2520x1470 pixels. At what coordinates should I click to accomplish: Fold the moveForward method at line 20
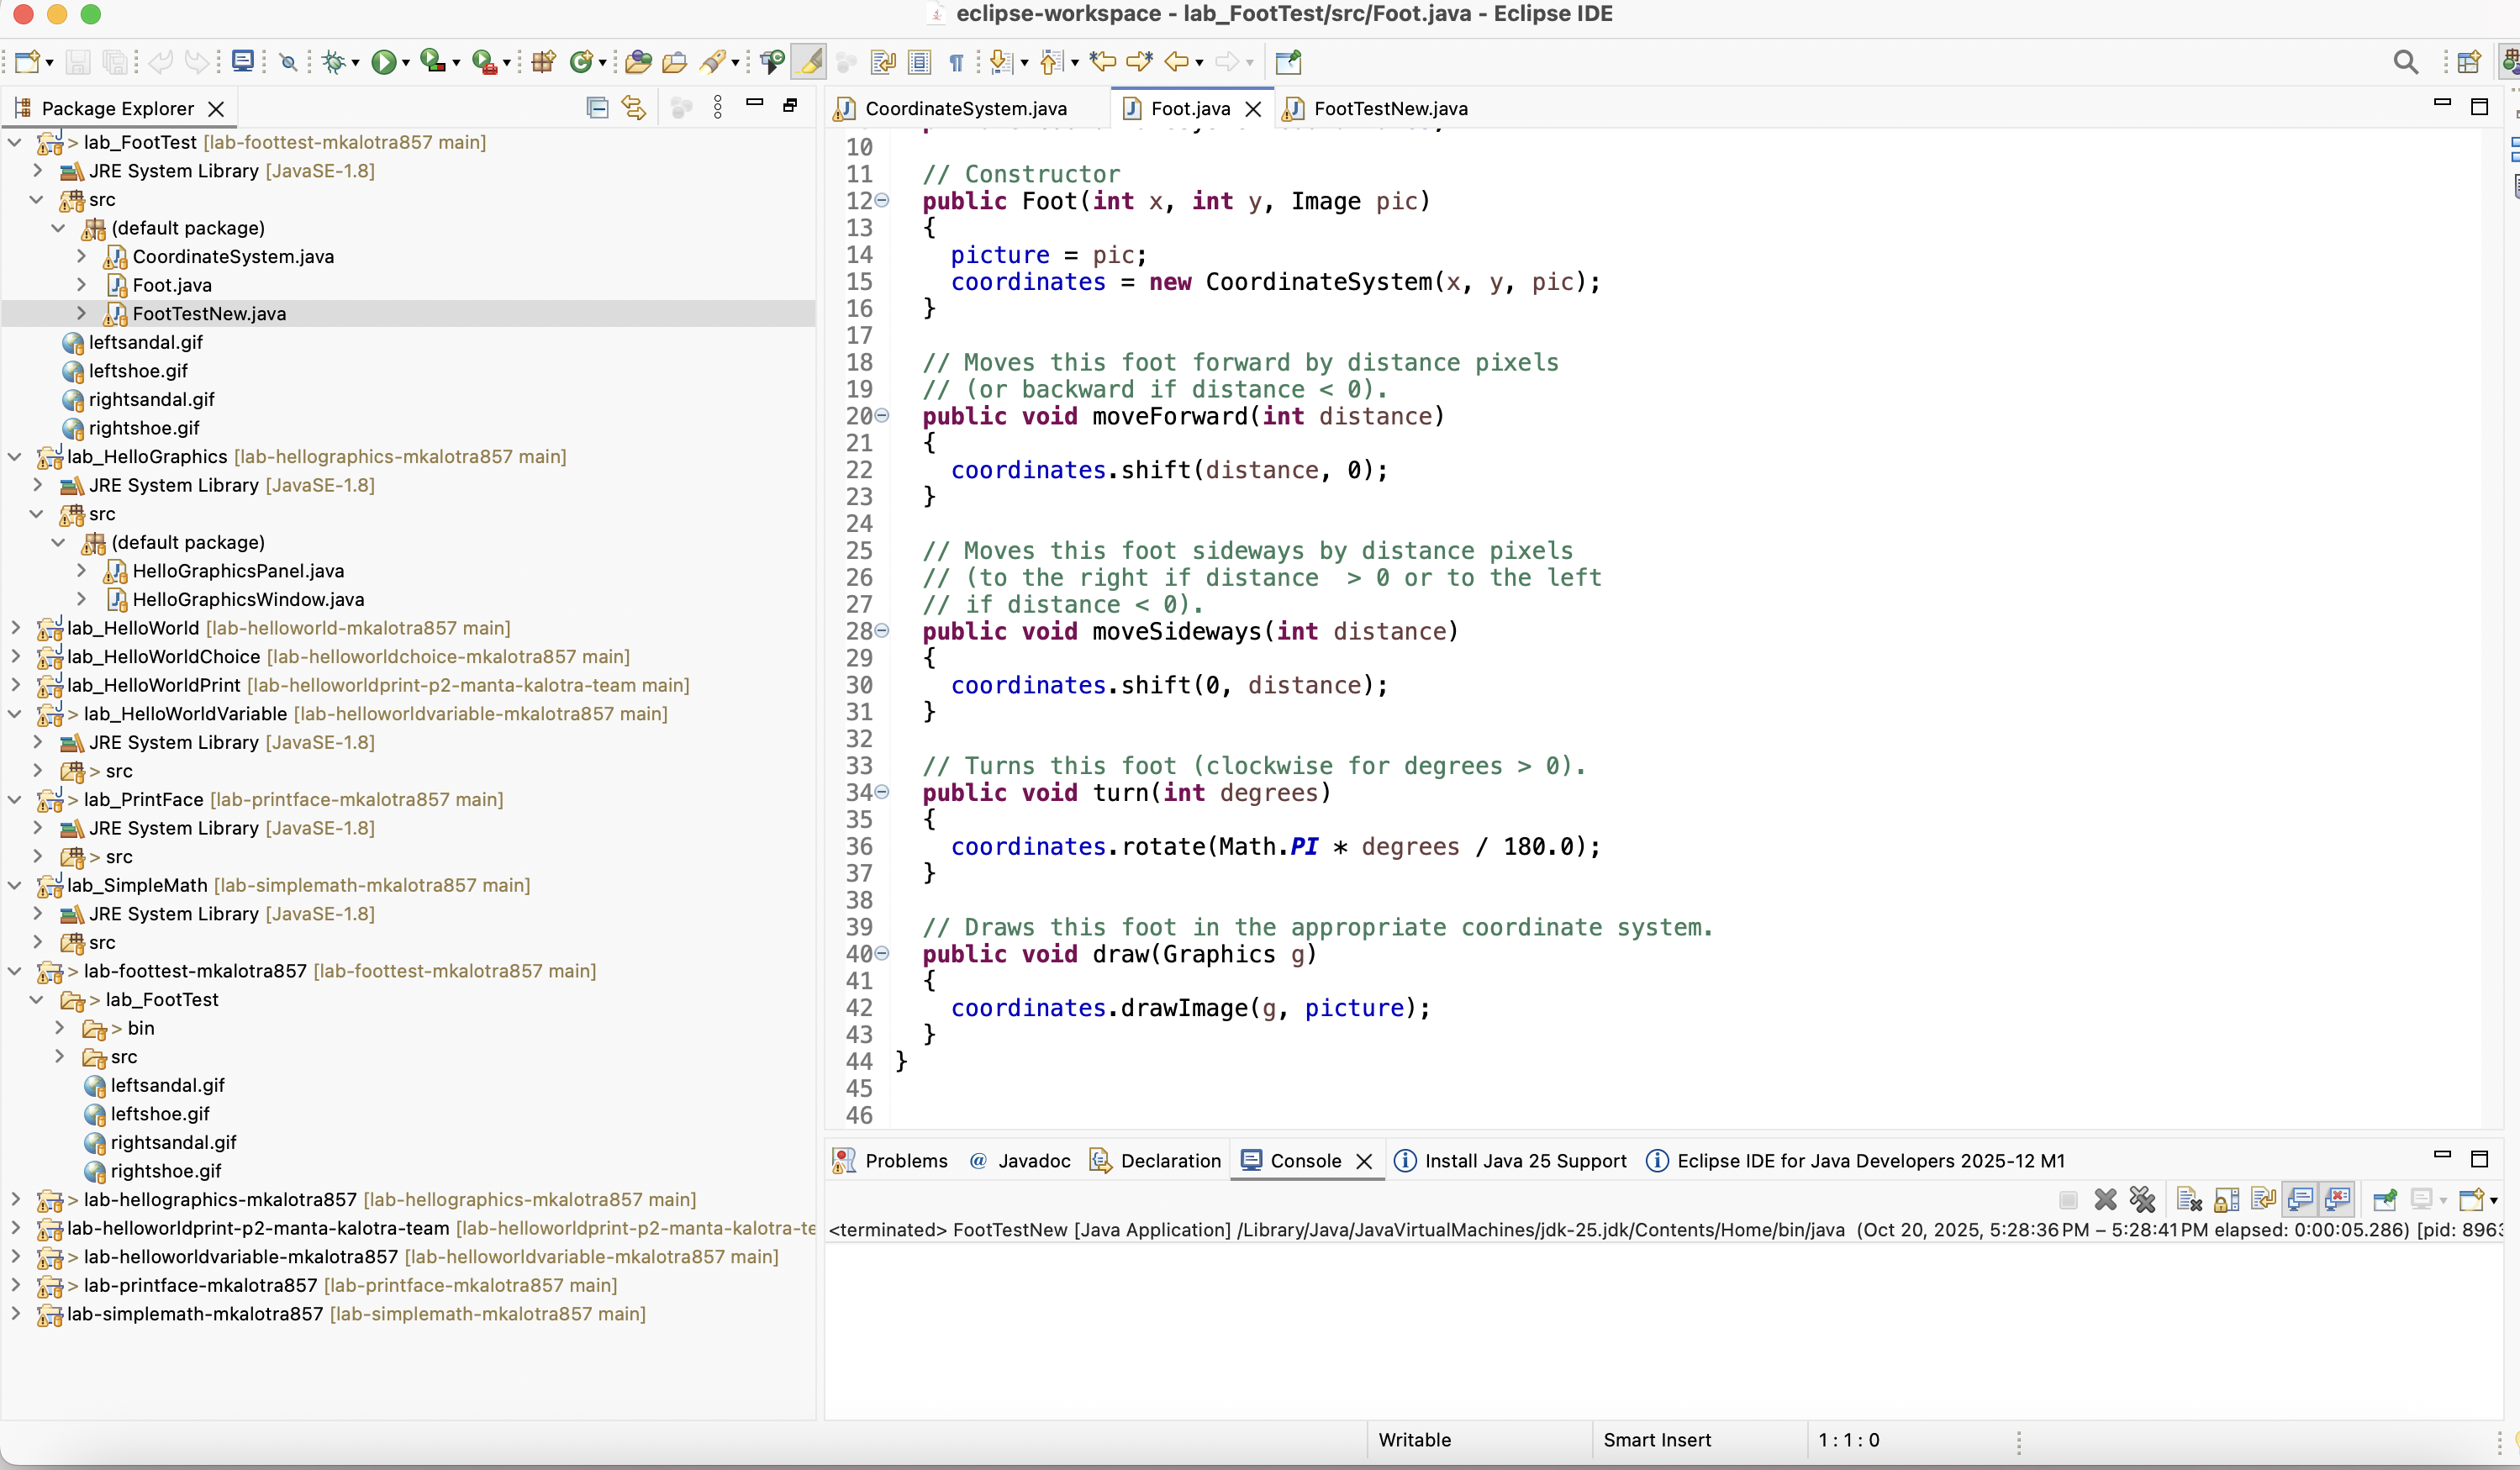click(x=882, y=416)
